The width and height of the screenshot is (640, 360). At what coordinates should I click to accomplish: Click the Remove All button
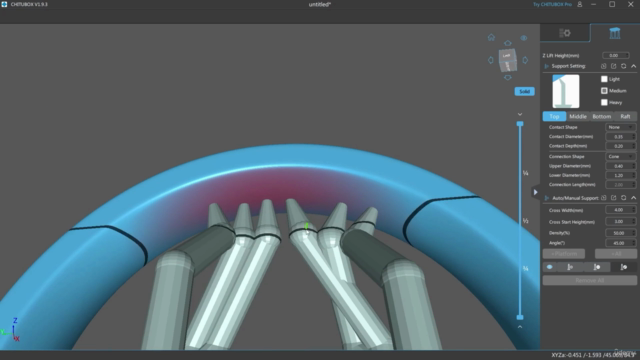590,280
